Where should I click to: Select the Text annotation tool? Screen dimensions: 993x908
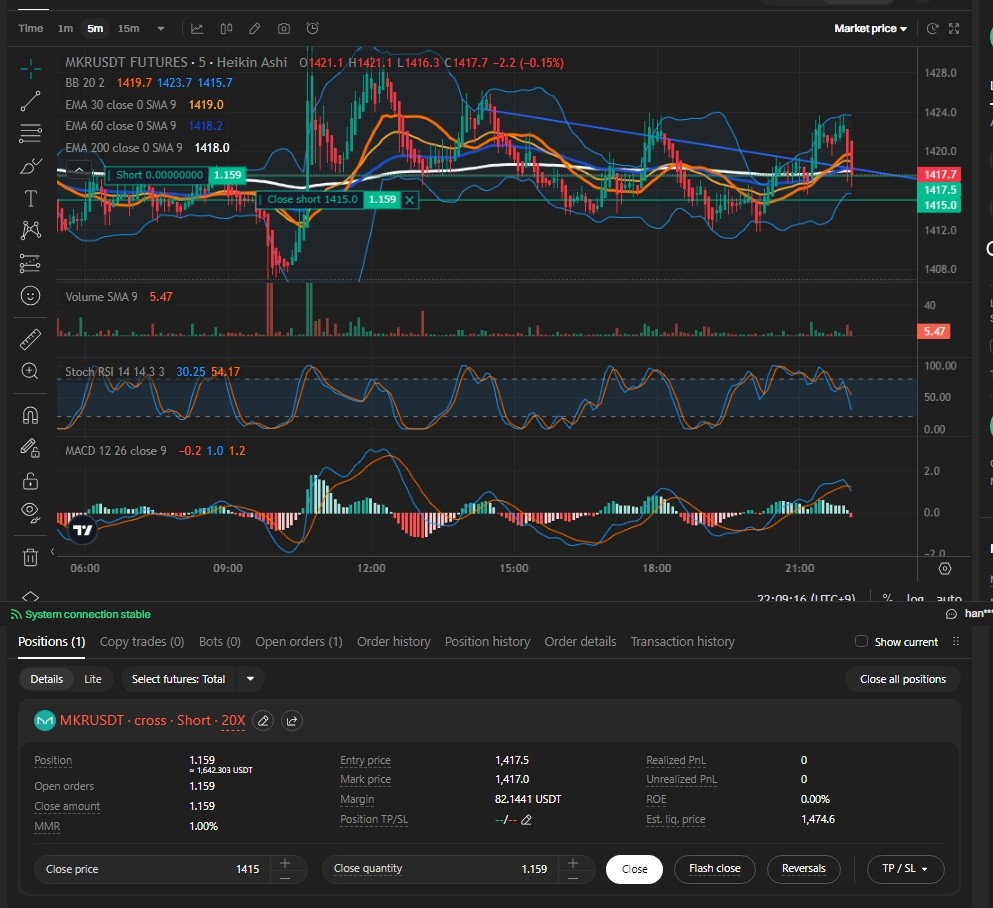pyautogui.click(x=30, y=199)
